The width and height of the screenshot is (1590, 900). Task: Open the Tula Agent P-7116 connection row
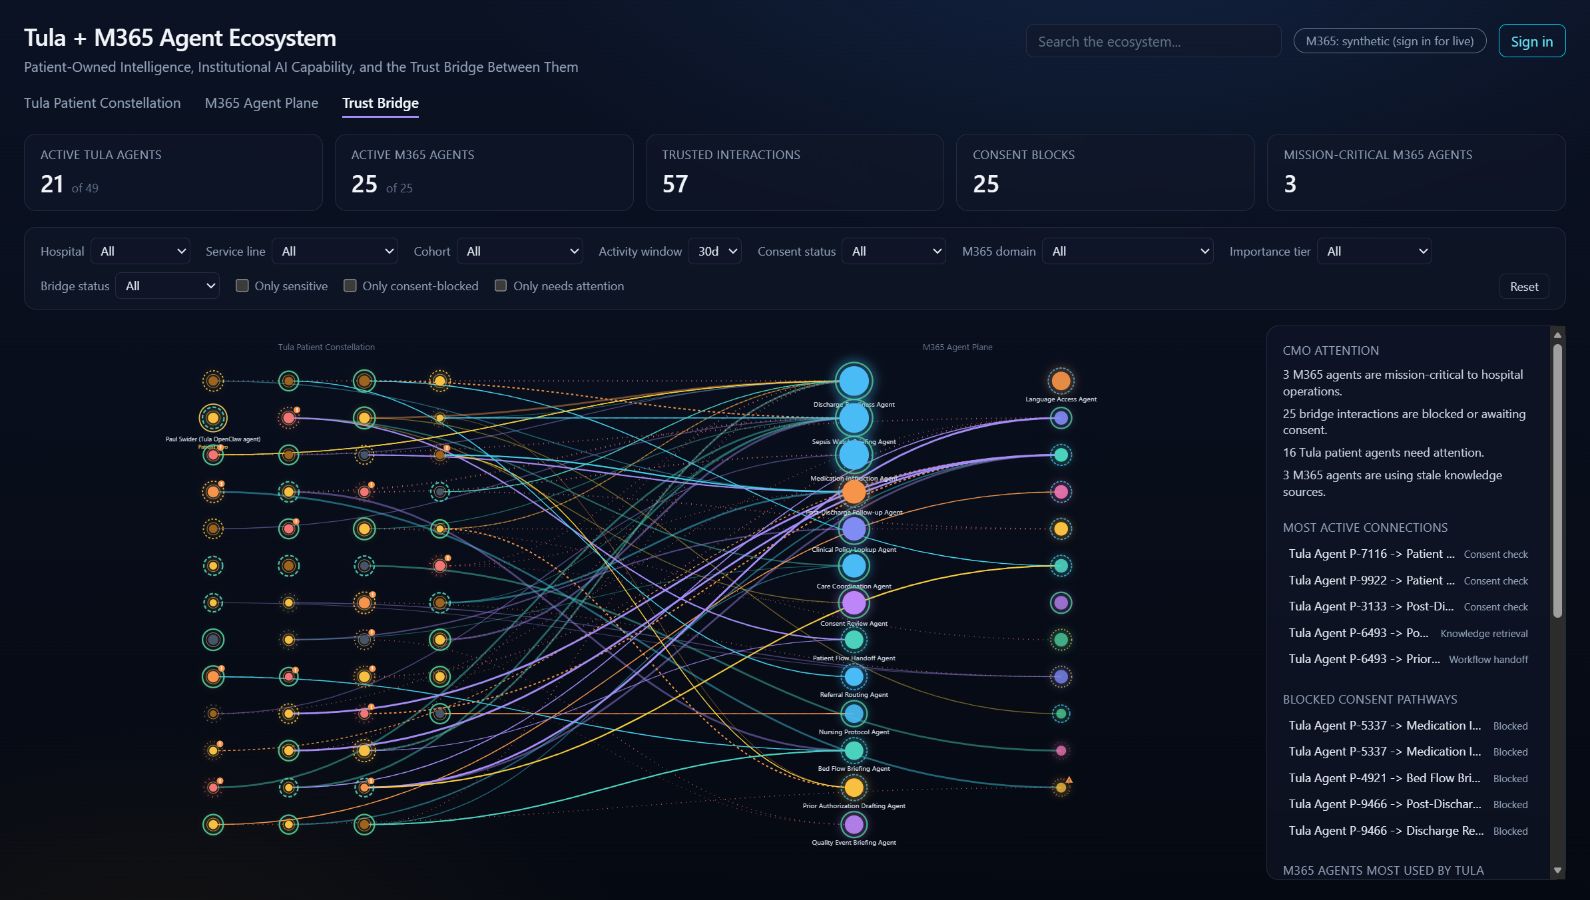1408,554
